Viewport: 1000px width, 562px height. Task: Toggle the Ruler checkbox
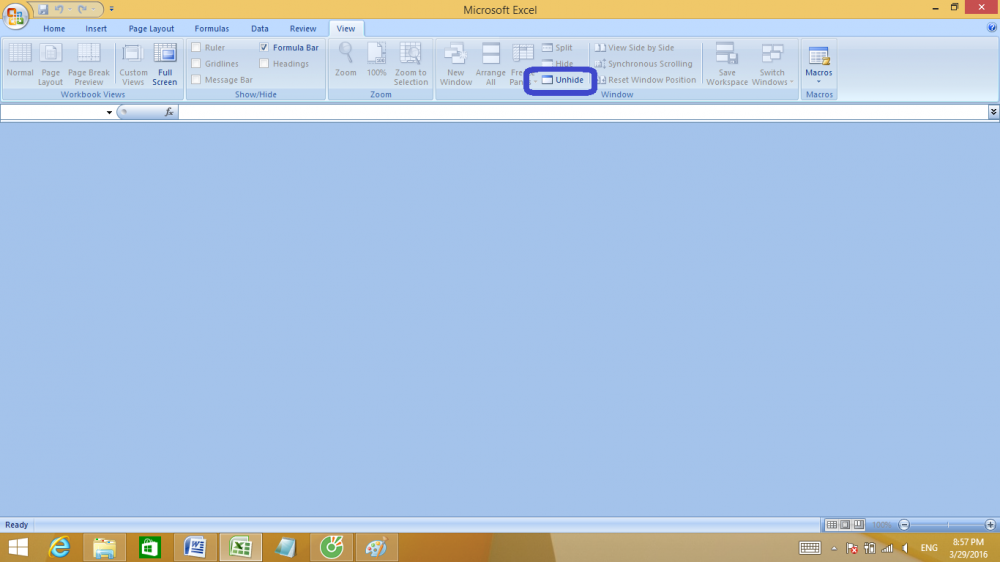point(196,47)
